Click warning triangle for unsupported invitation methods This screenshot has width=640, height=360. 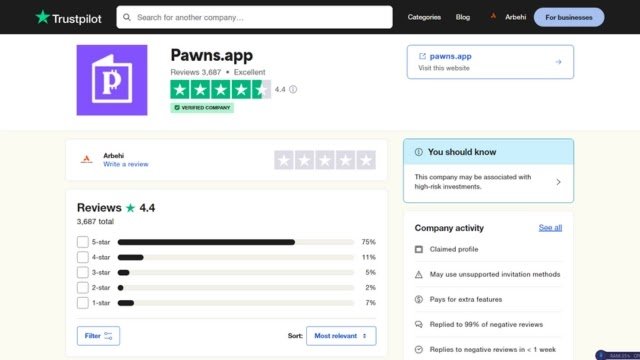[x=419, y=275]
